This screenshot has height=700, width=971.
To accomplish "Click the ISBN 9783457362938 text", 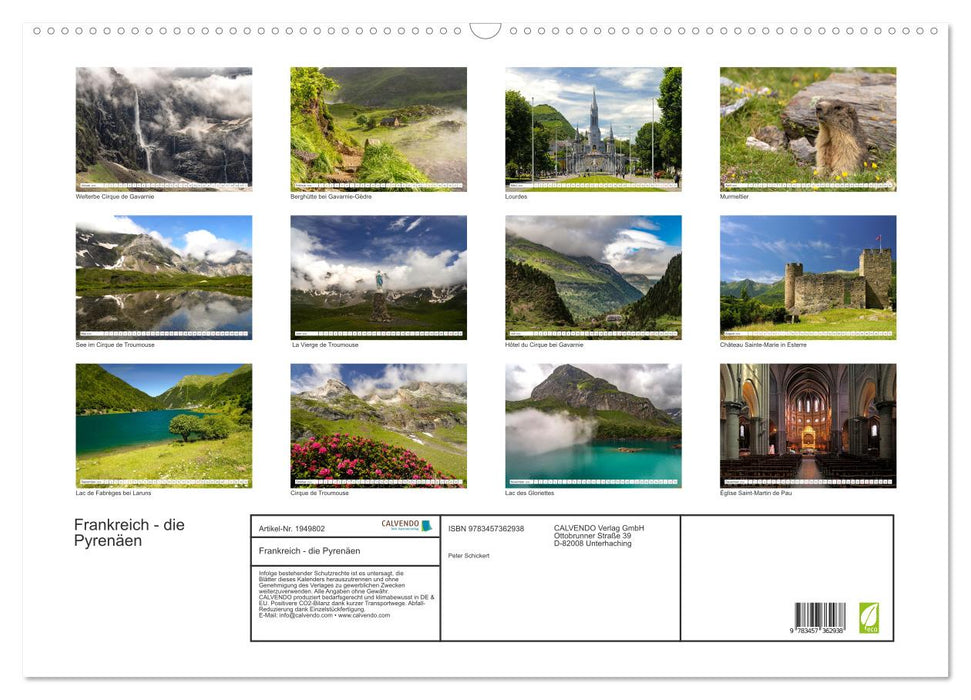I will point(486,528).
